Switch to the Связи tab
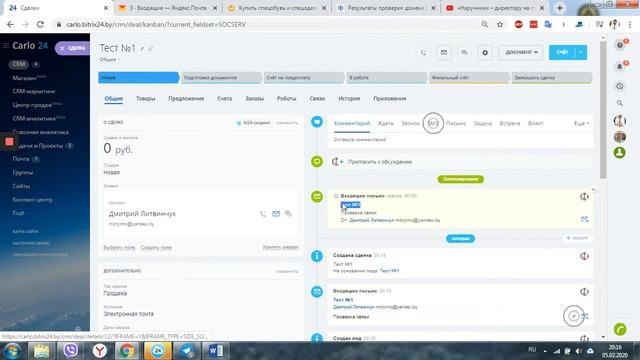The image size is (640, 360). [x=317, y=99]
